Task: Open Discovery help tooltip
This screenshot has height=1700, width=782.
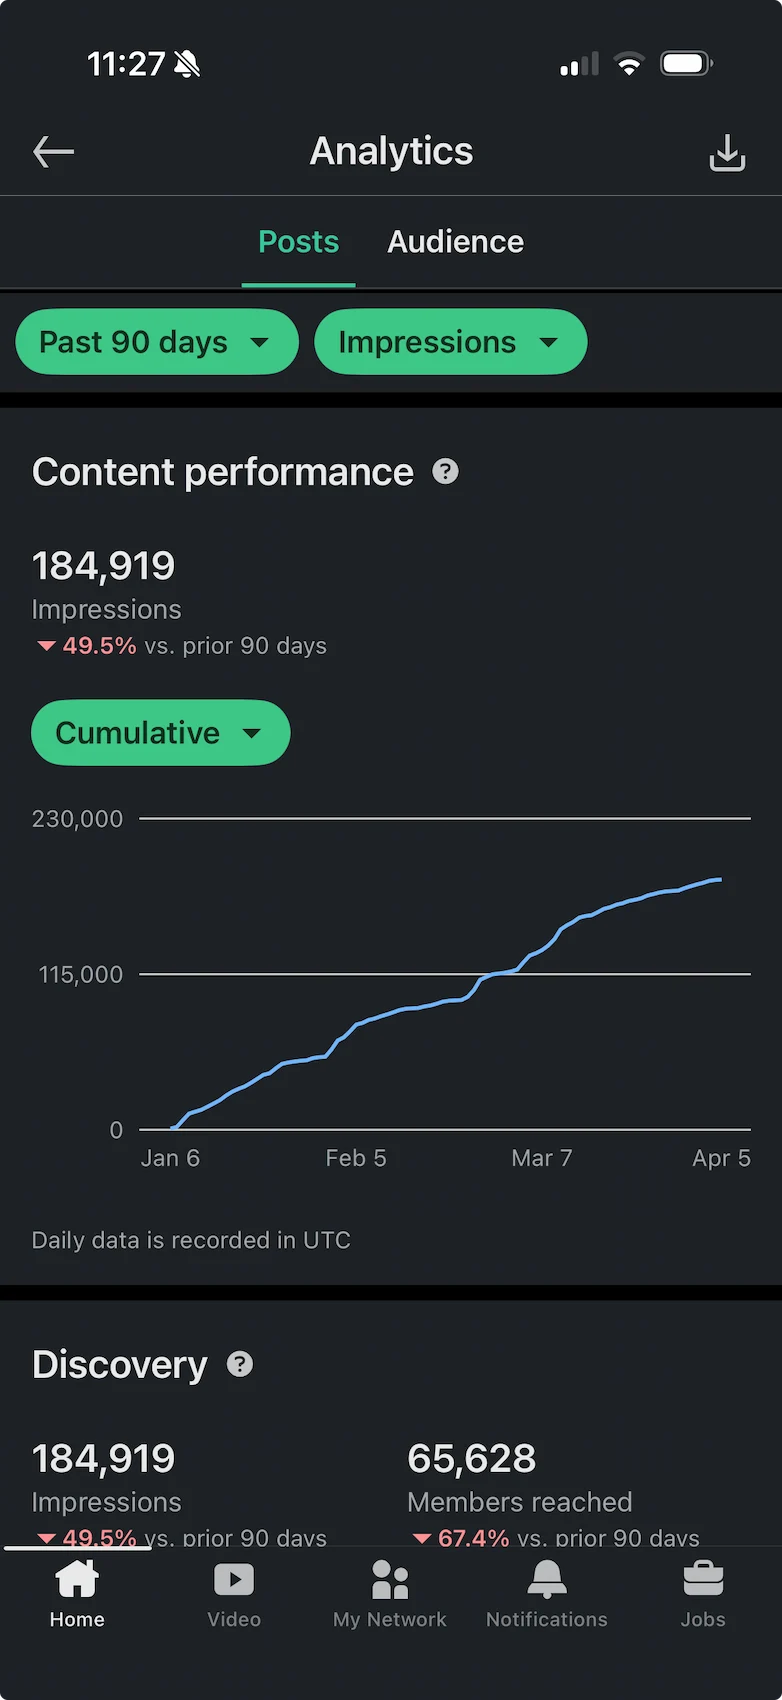Action: (239, 1364)
